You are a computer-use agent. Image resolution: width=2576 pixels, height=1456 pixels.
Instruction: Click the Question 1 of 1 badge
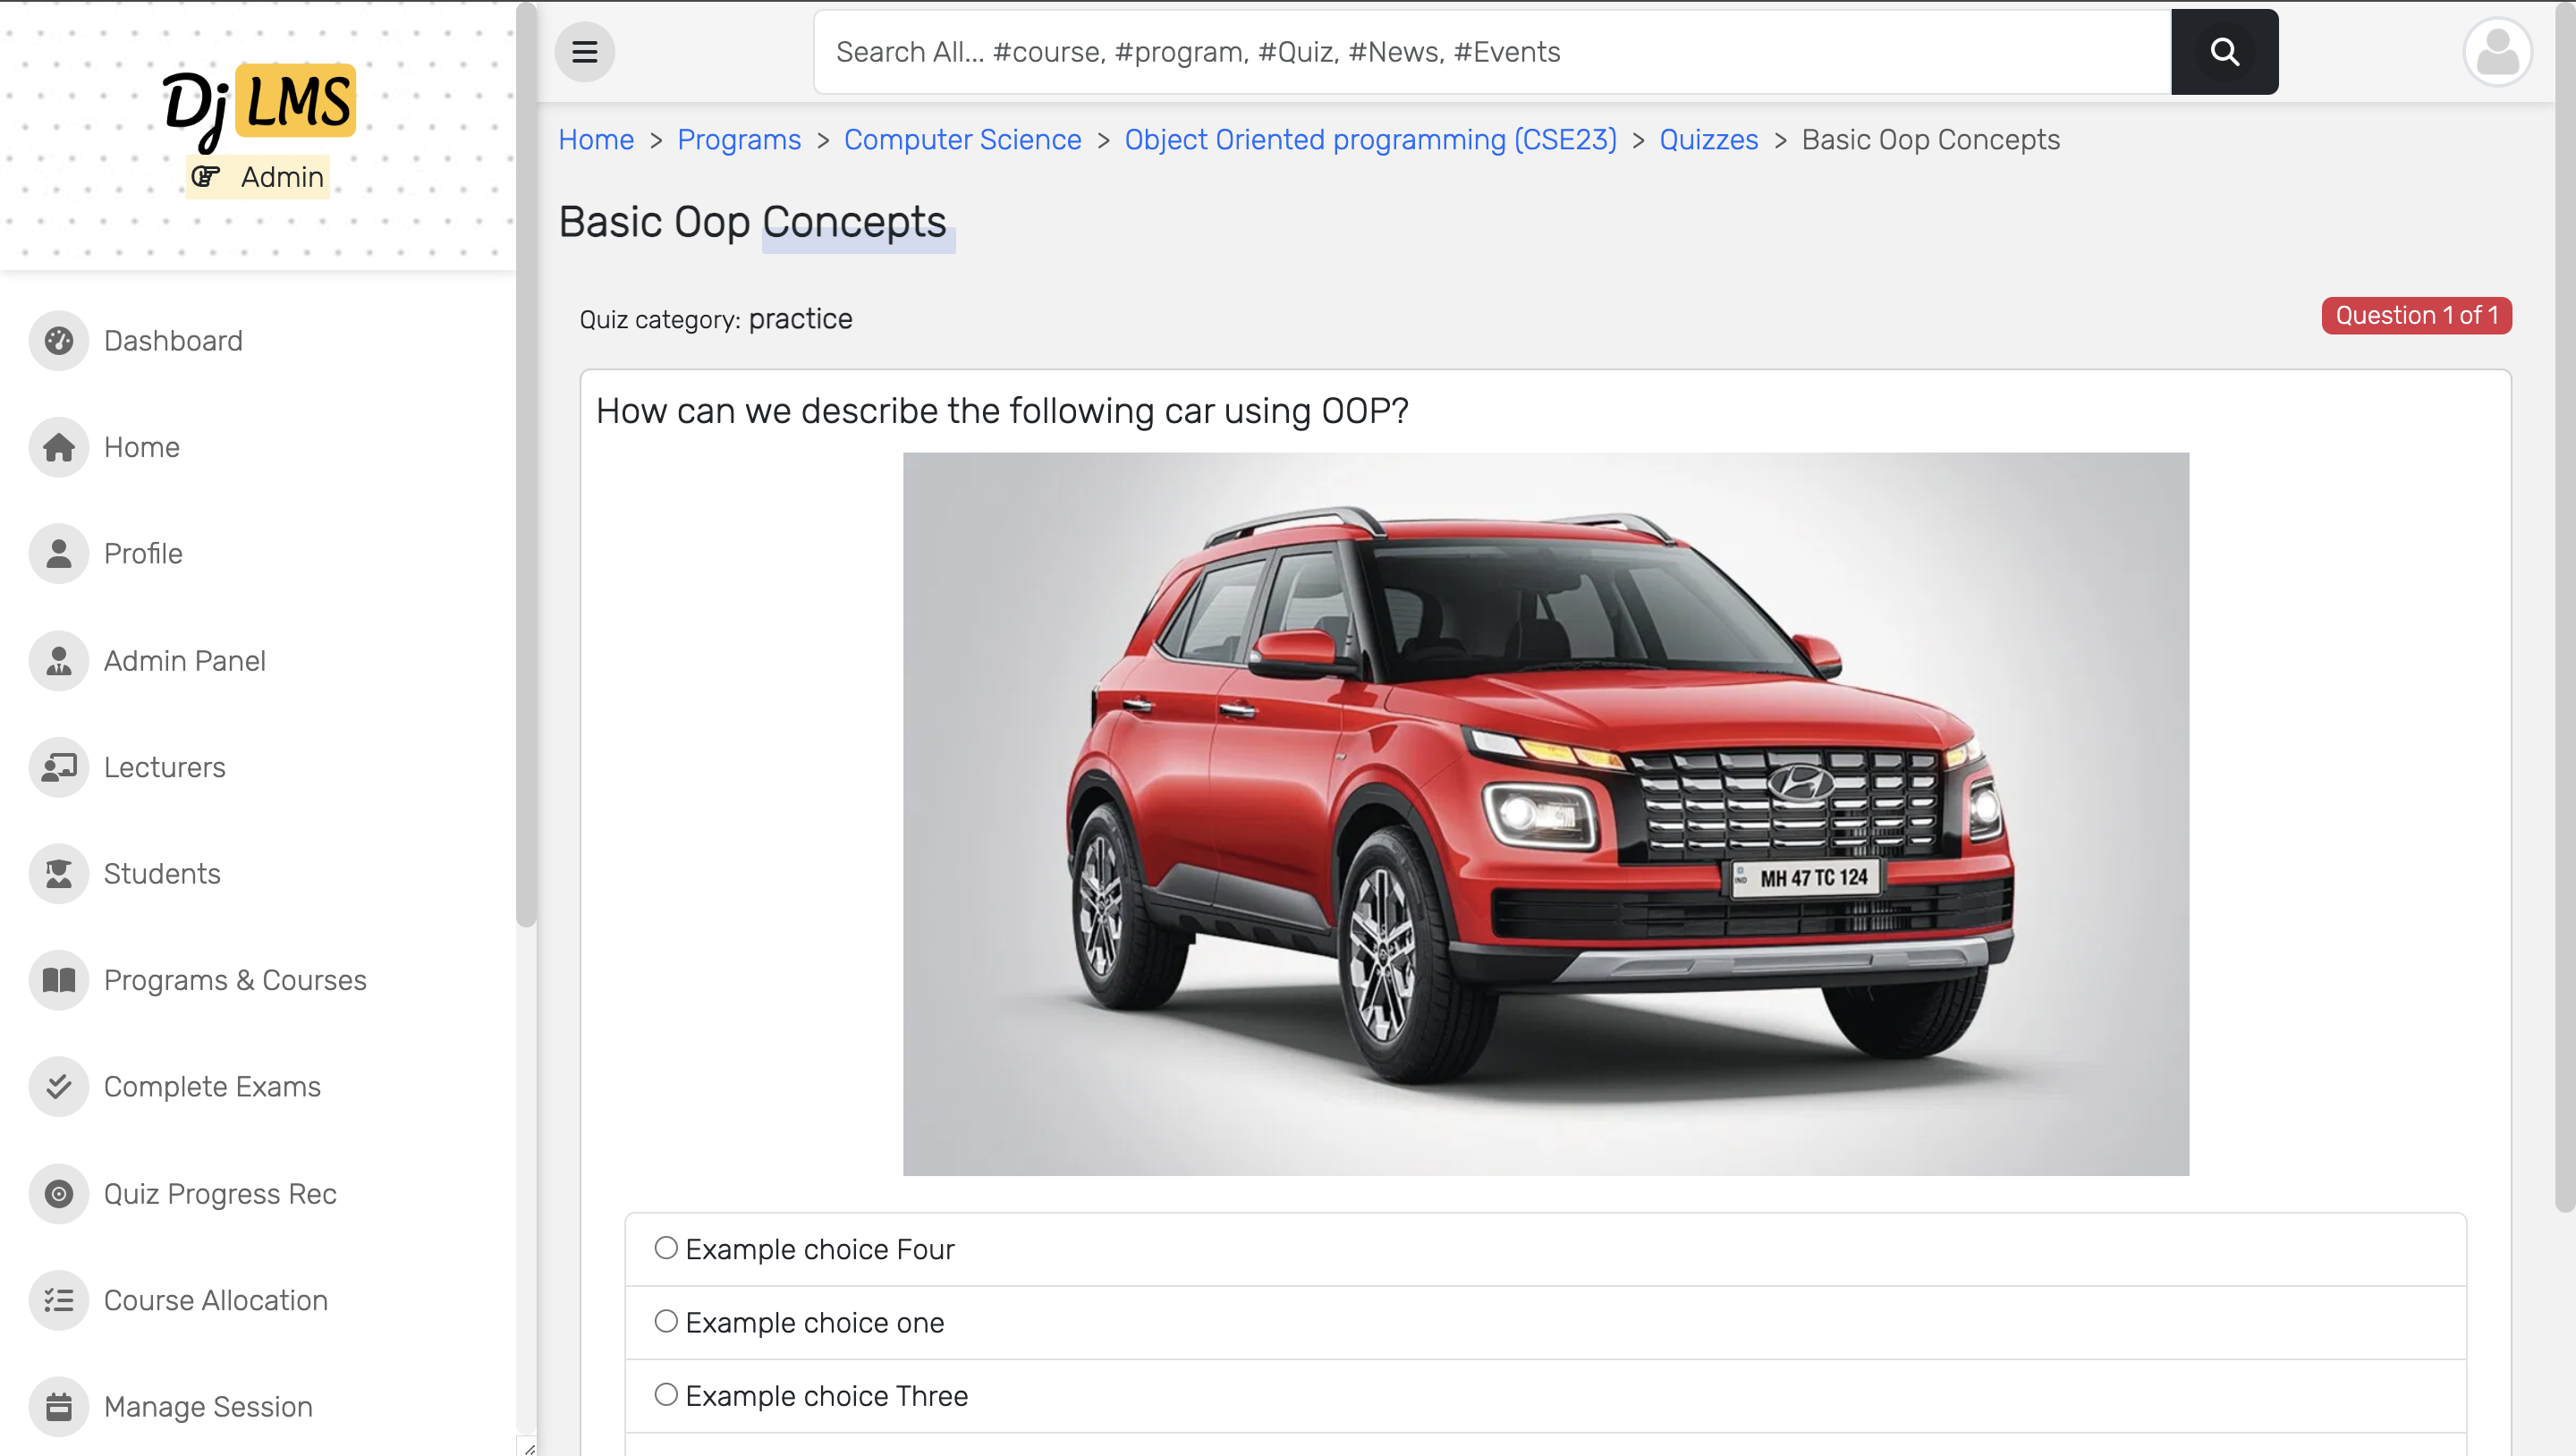pyautogui.click(x=2416, y=316)
